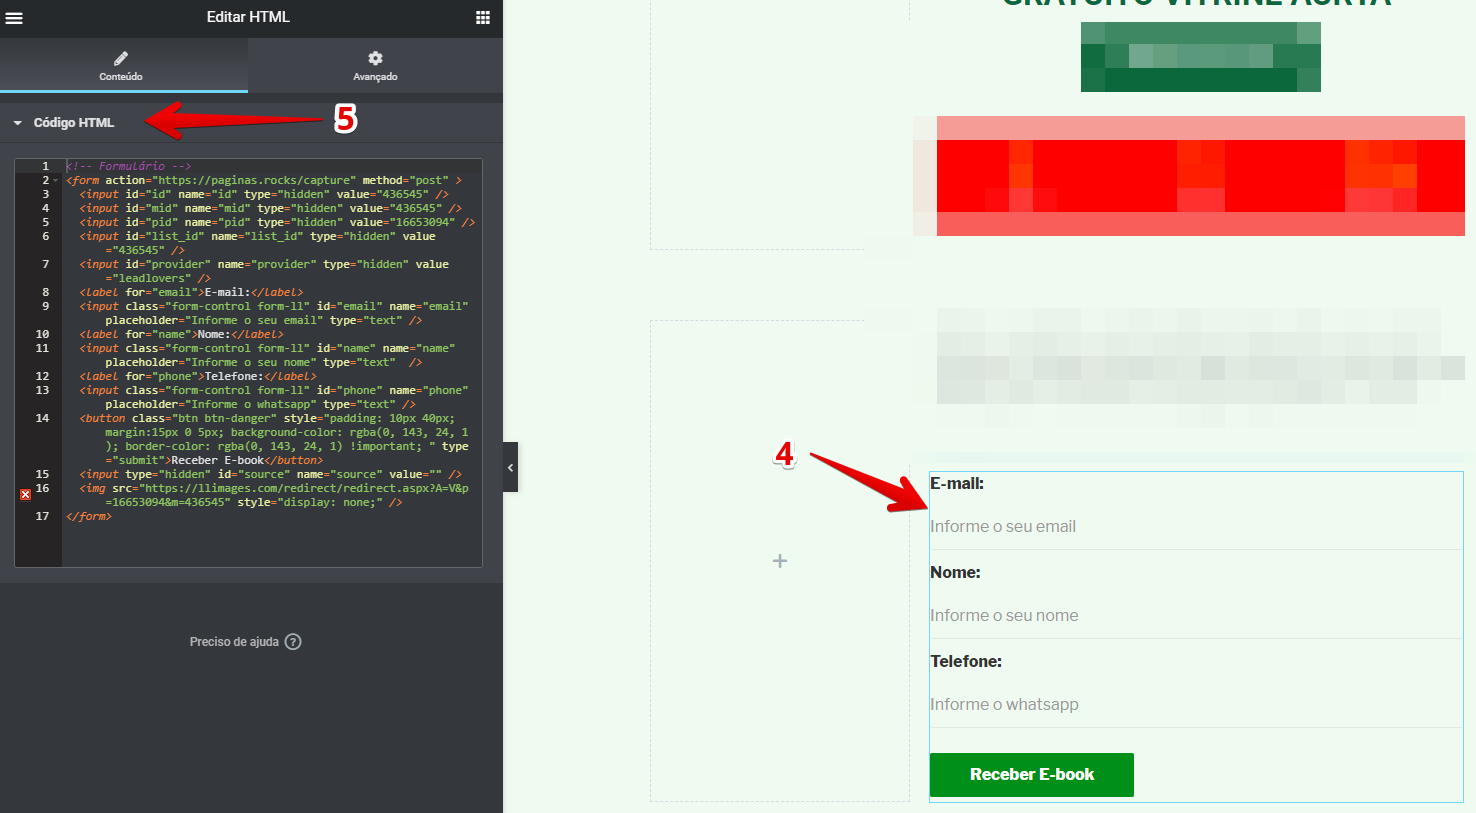
Task: Switch to the Avançado tab
Action: pos(375,66)
